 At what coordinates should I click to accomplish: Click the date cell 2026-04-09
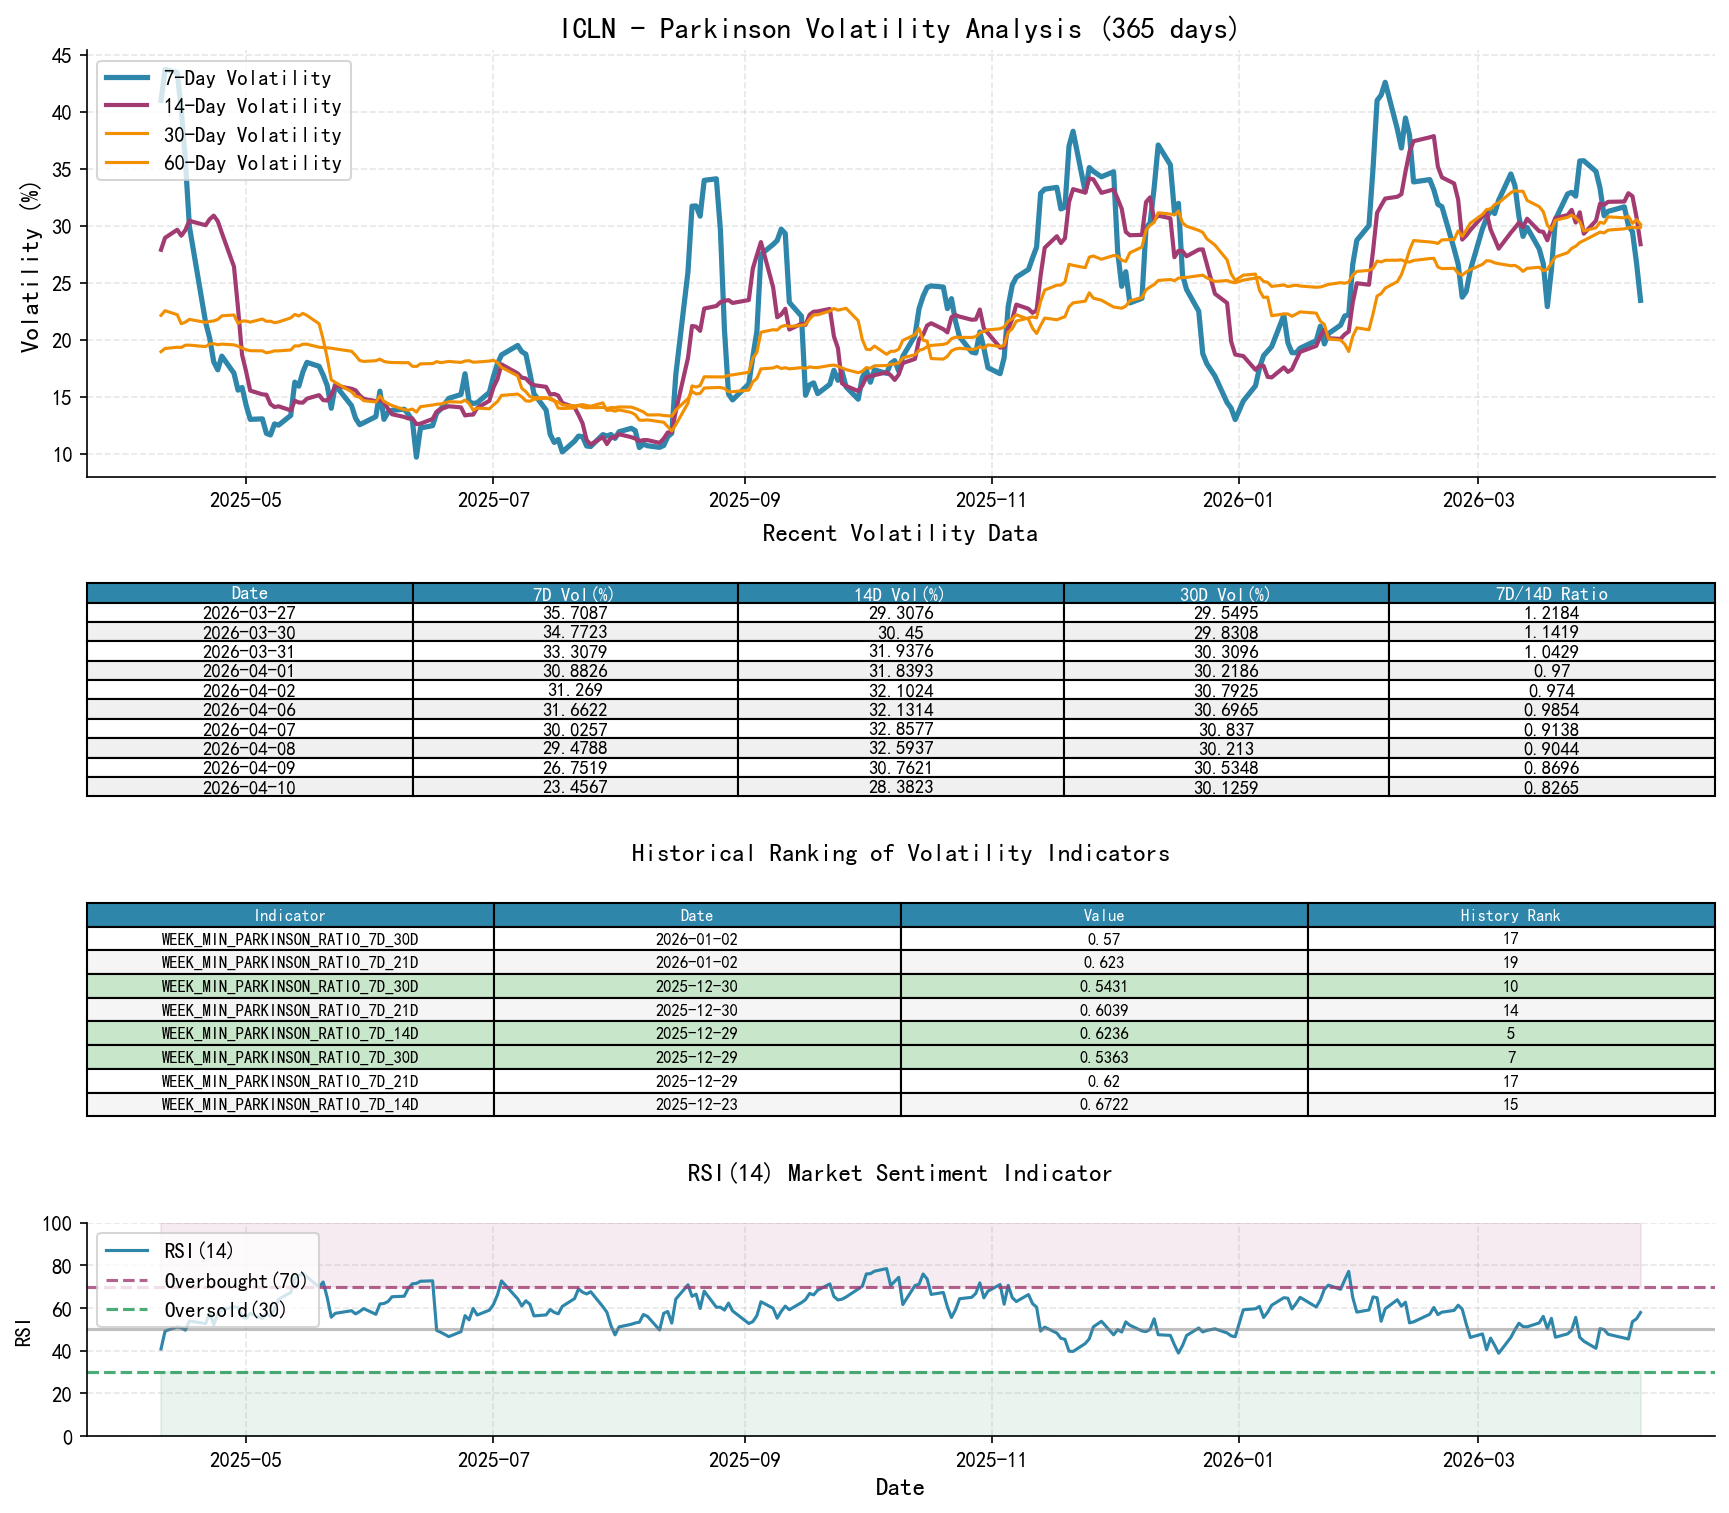pos(250,767)
